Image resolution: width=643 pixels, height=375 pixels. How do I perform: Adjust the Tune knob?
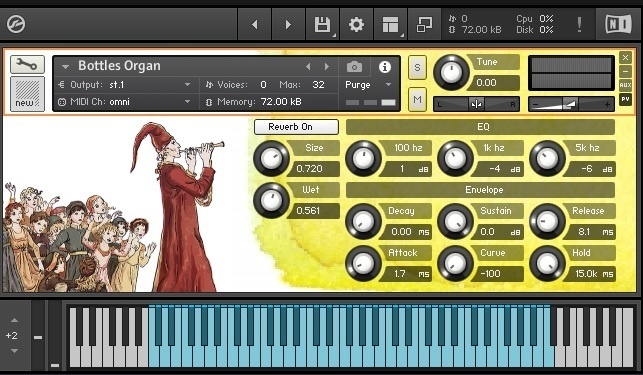click(451, 73)
